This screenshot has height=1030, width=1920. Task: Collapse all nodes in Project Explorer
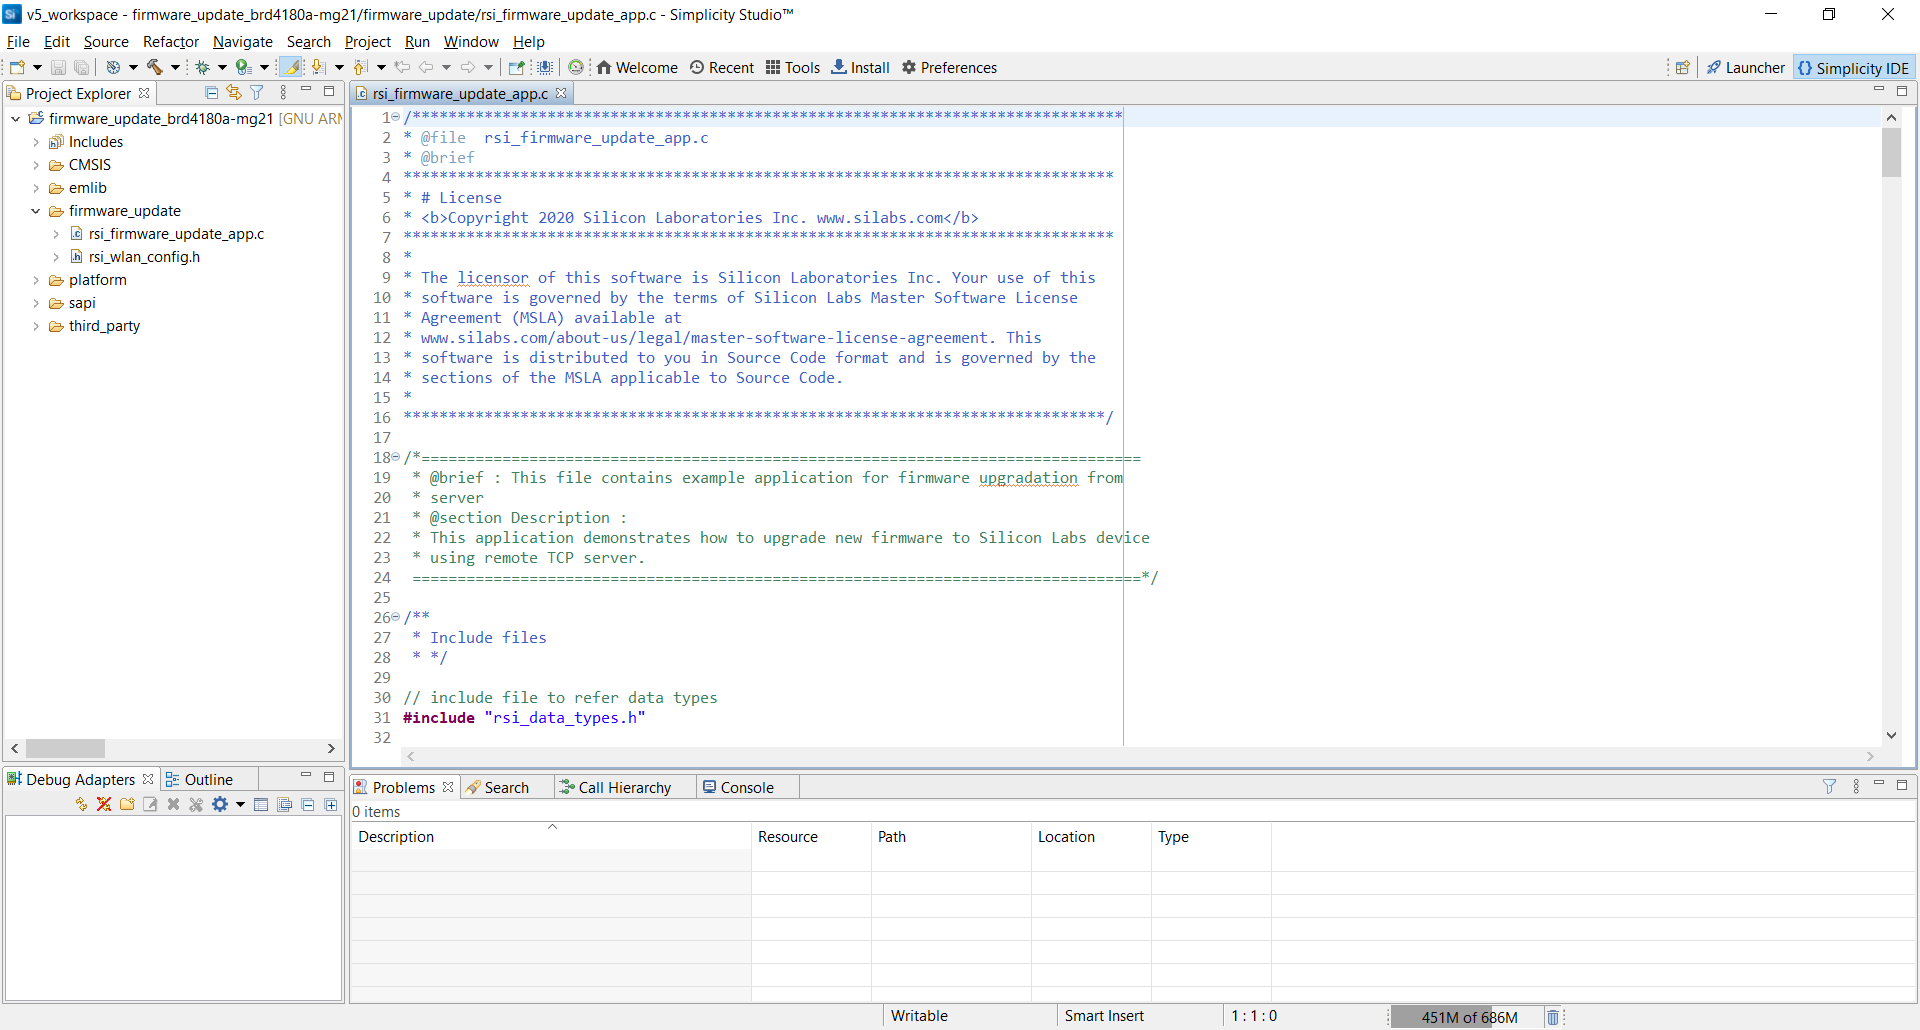click(x=211, y=92)
